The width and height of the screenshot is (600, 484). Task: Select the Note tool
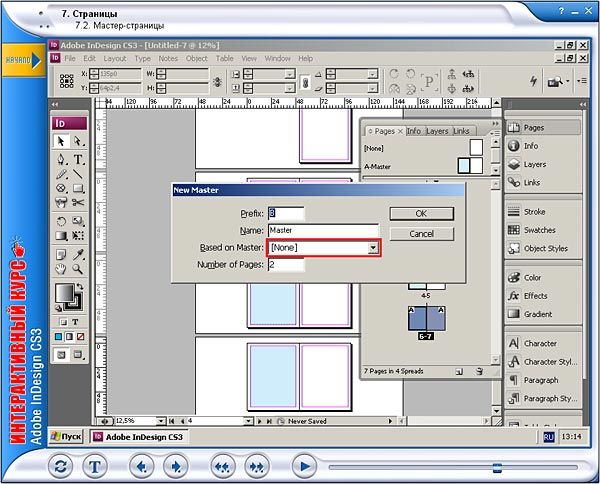tap(61, 254)
